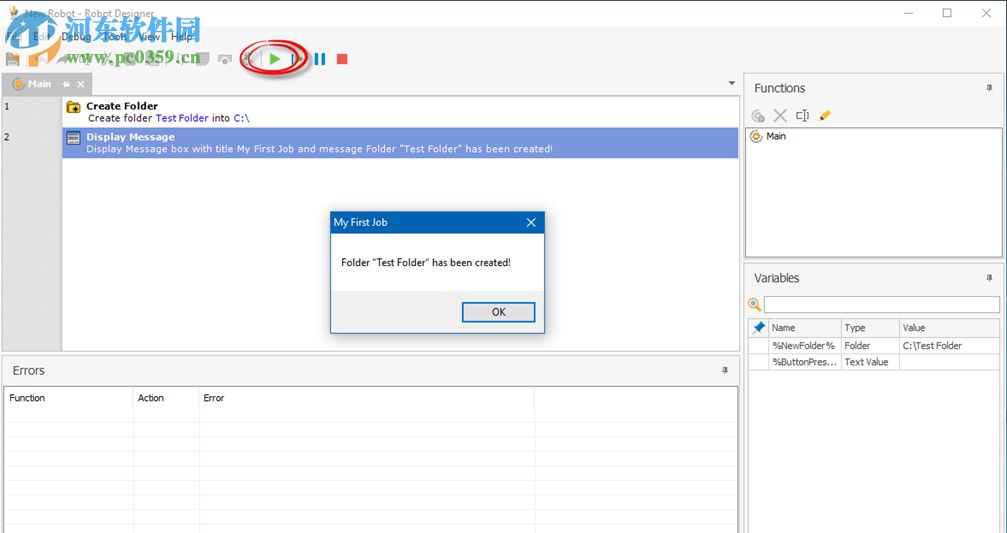The height and width of the screenshot is (533, 1007).
Task: Click the Main function's gear icon
Action: click(757, 136)
